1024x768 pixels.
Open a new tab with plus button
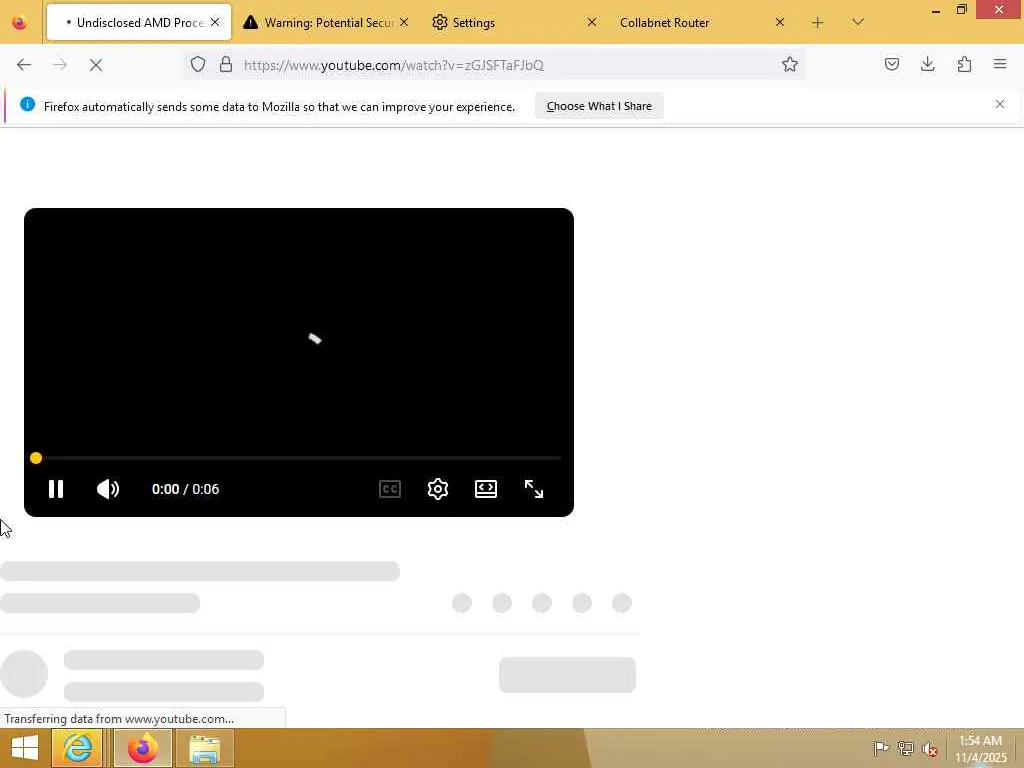817,23
